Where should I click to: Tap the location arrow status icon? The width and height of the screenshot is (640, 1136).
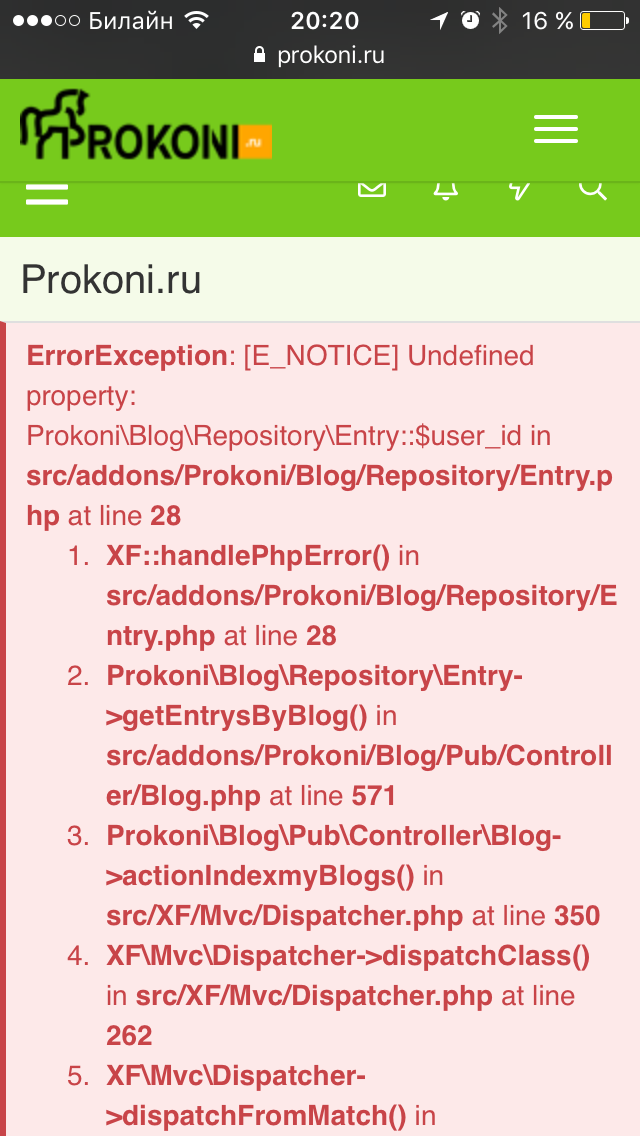point(439,20)
